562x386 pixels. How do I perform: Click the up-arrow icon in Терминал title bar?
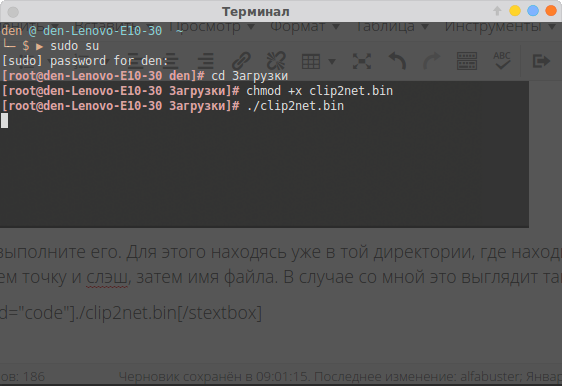point(497,11)
